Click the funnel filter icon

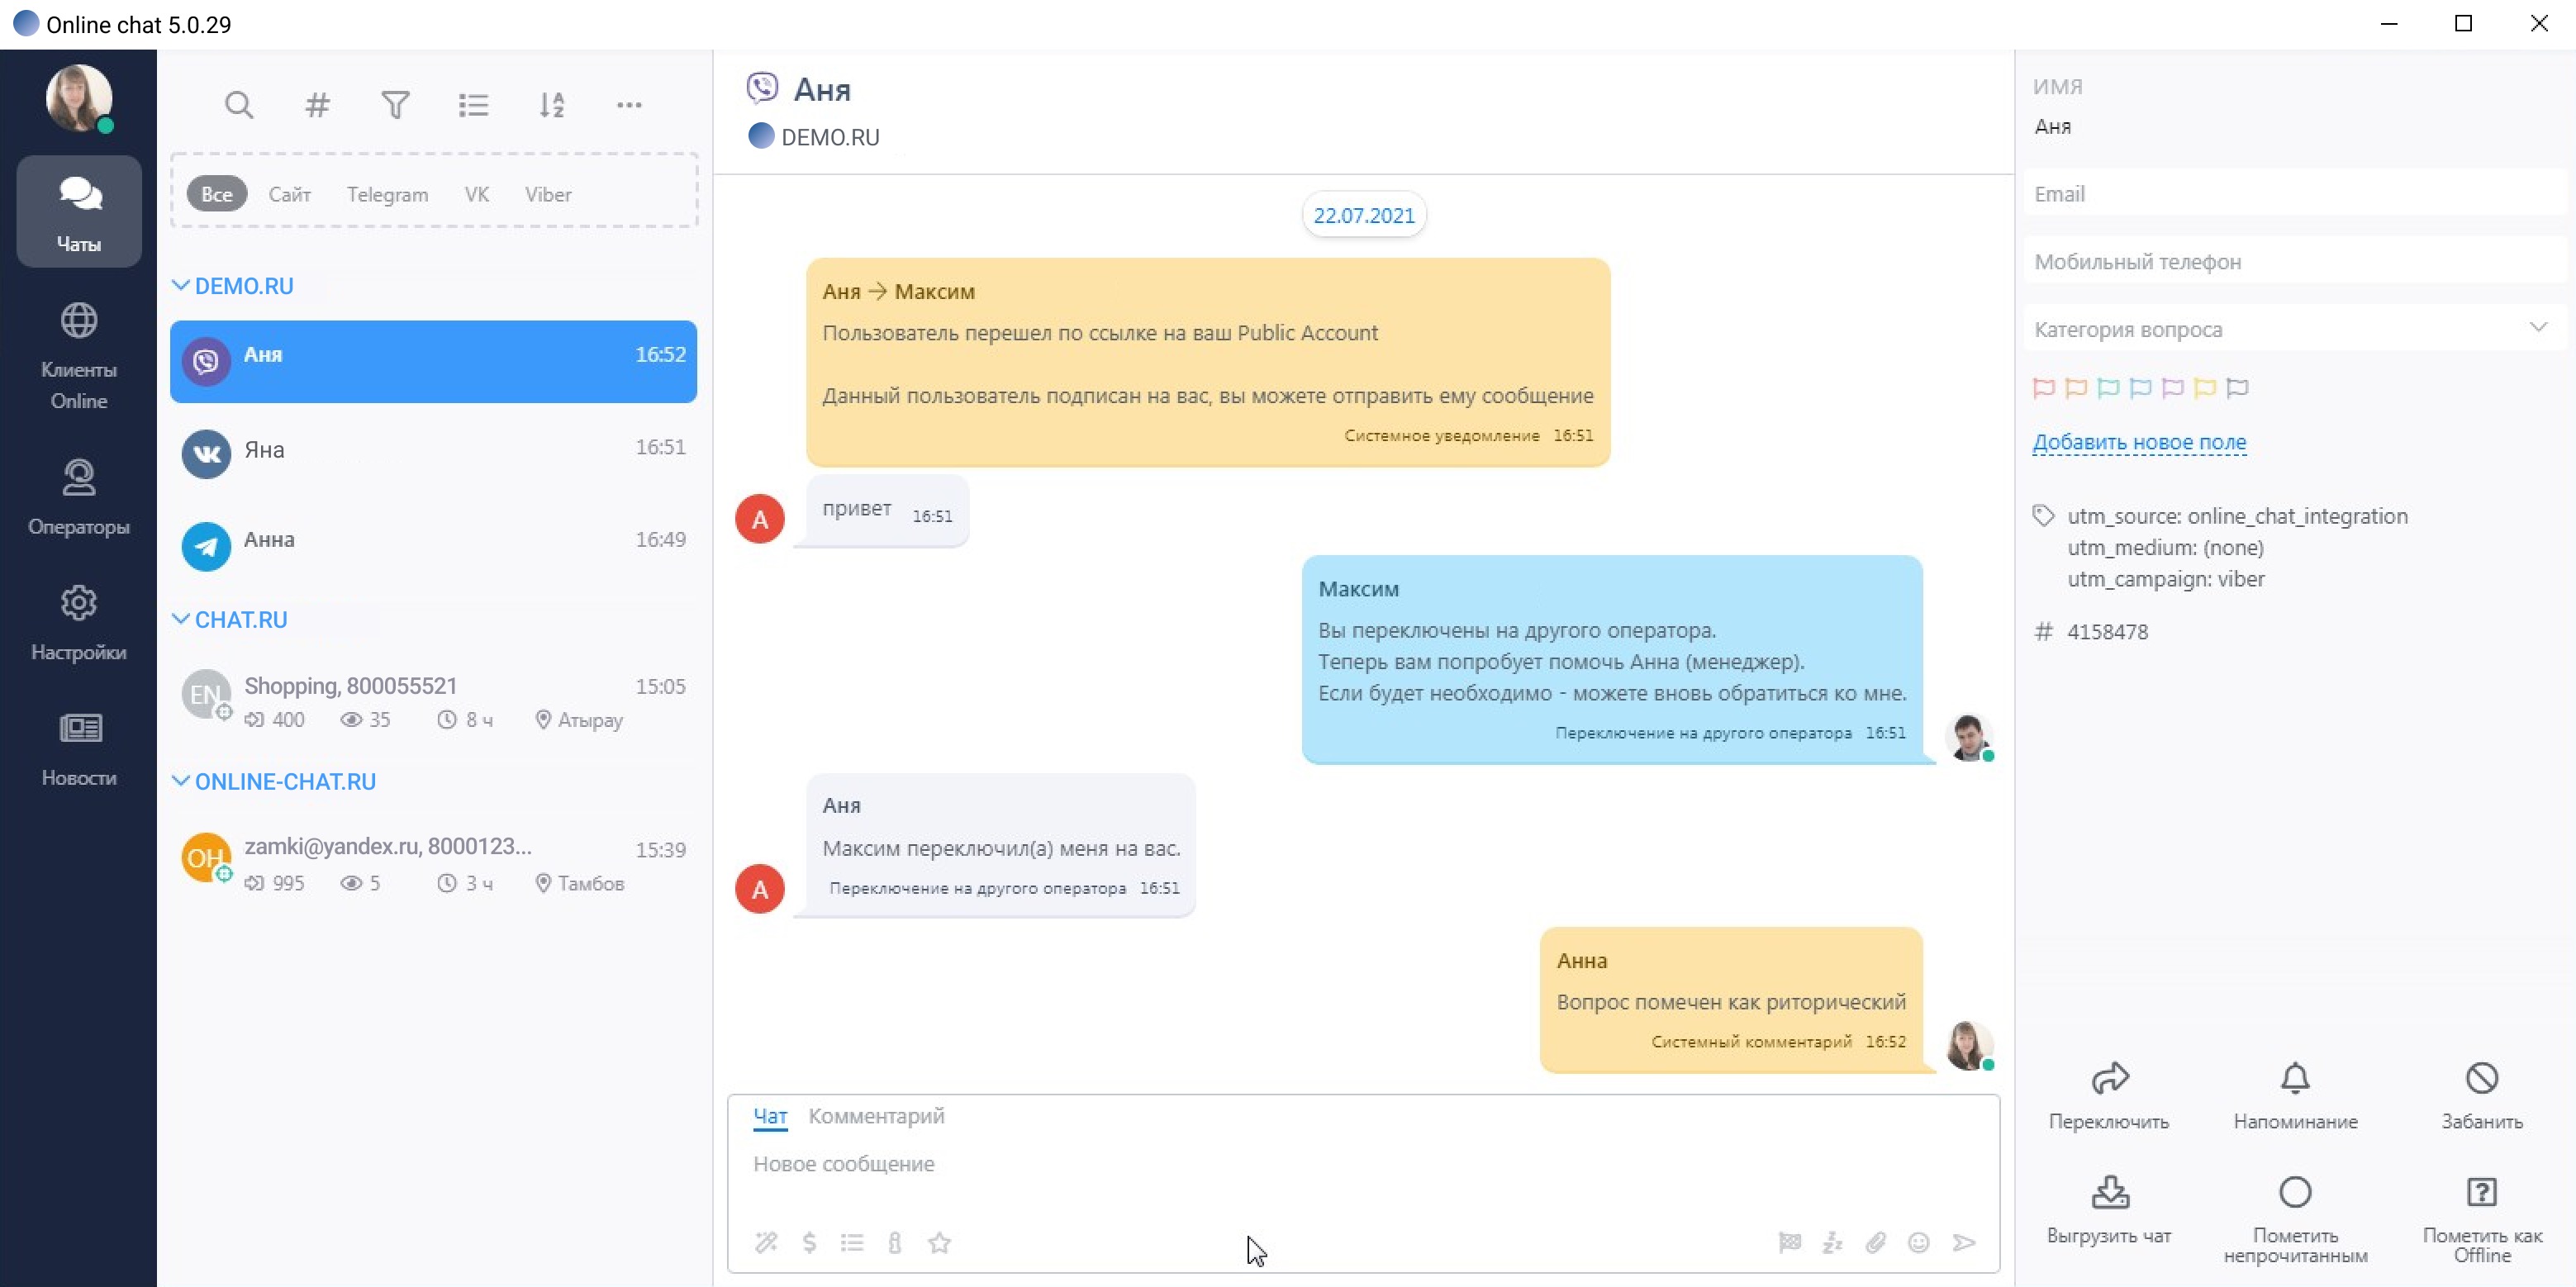[x=395, y=105]
